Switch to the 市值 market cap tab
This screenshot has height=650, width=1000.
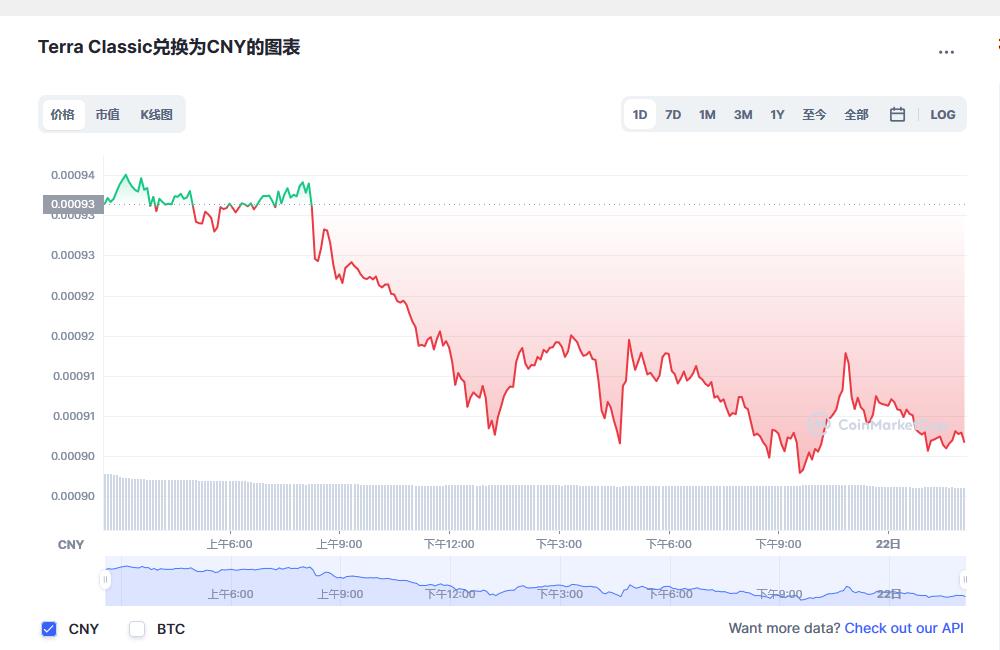107,115
